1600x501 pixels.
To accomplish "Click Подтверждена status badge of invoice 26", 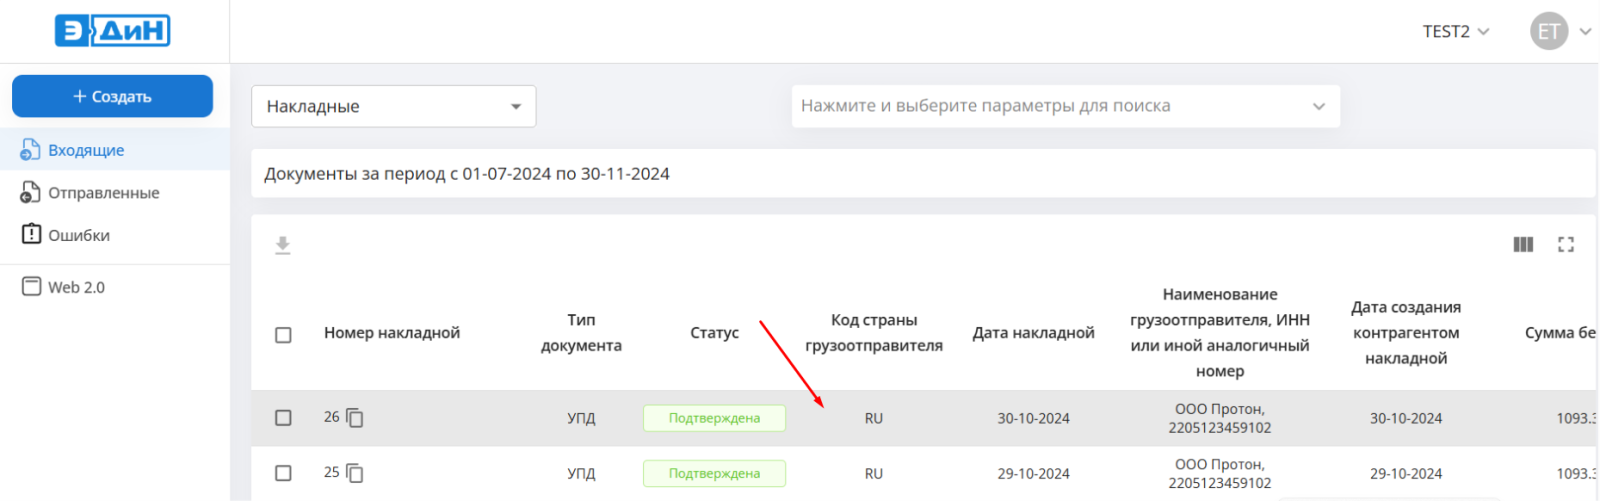I will tap(714, 418).
